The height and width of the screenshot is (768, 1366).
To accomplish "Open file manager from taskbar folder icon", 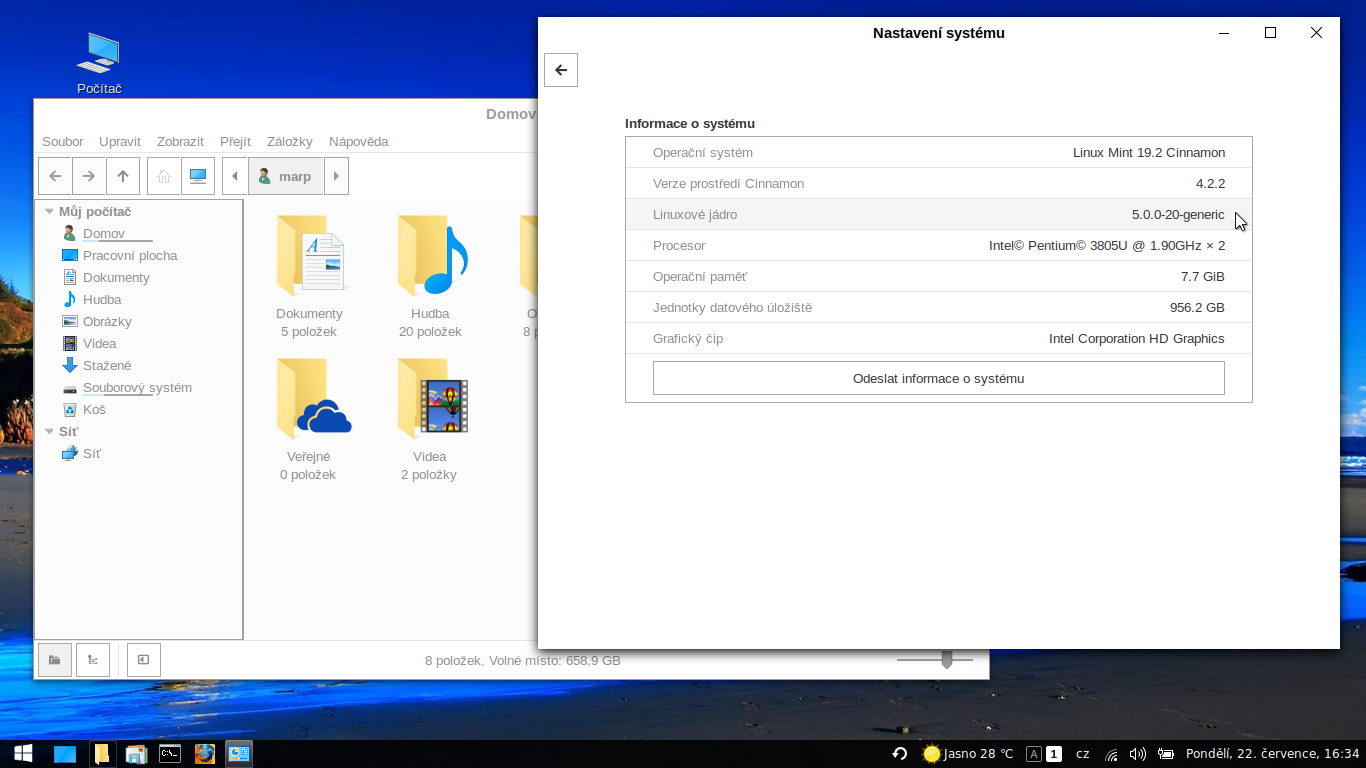I will tap(102, 754).
